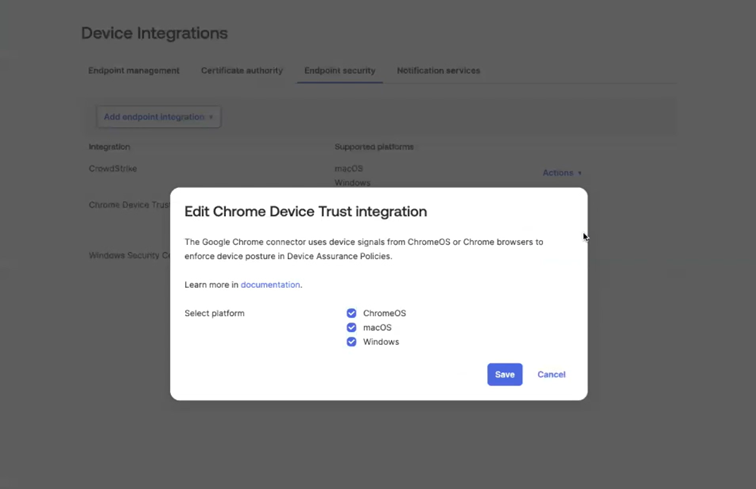Image resolution: width=756 pixels, height=489 pixels.
Task: Click the Chrome Device Trust integration entry
Action: point(129,205)
